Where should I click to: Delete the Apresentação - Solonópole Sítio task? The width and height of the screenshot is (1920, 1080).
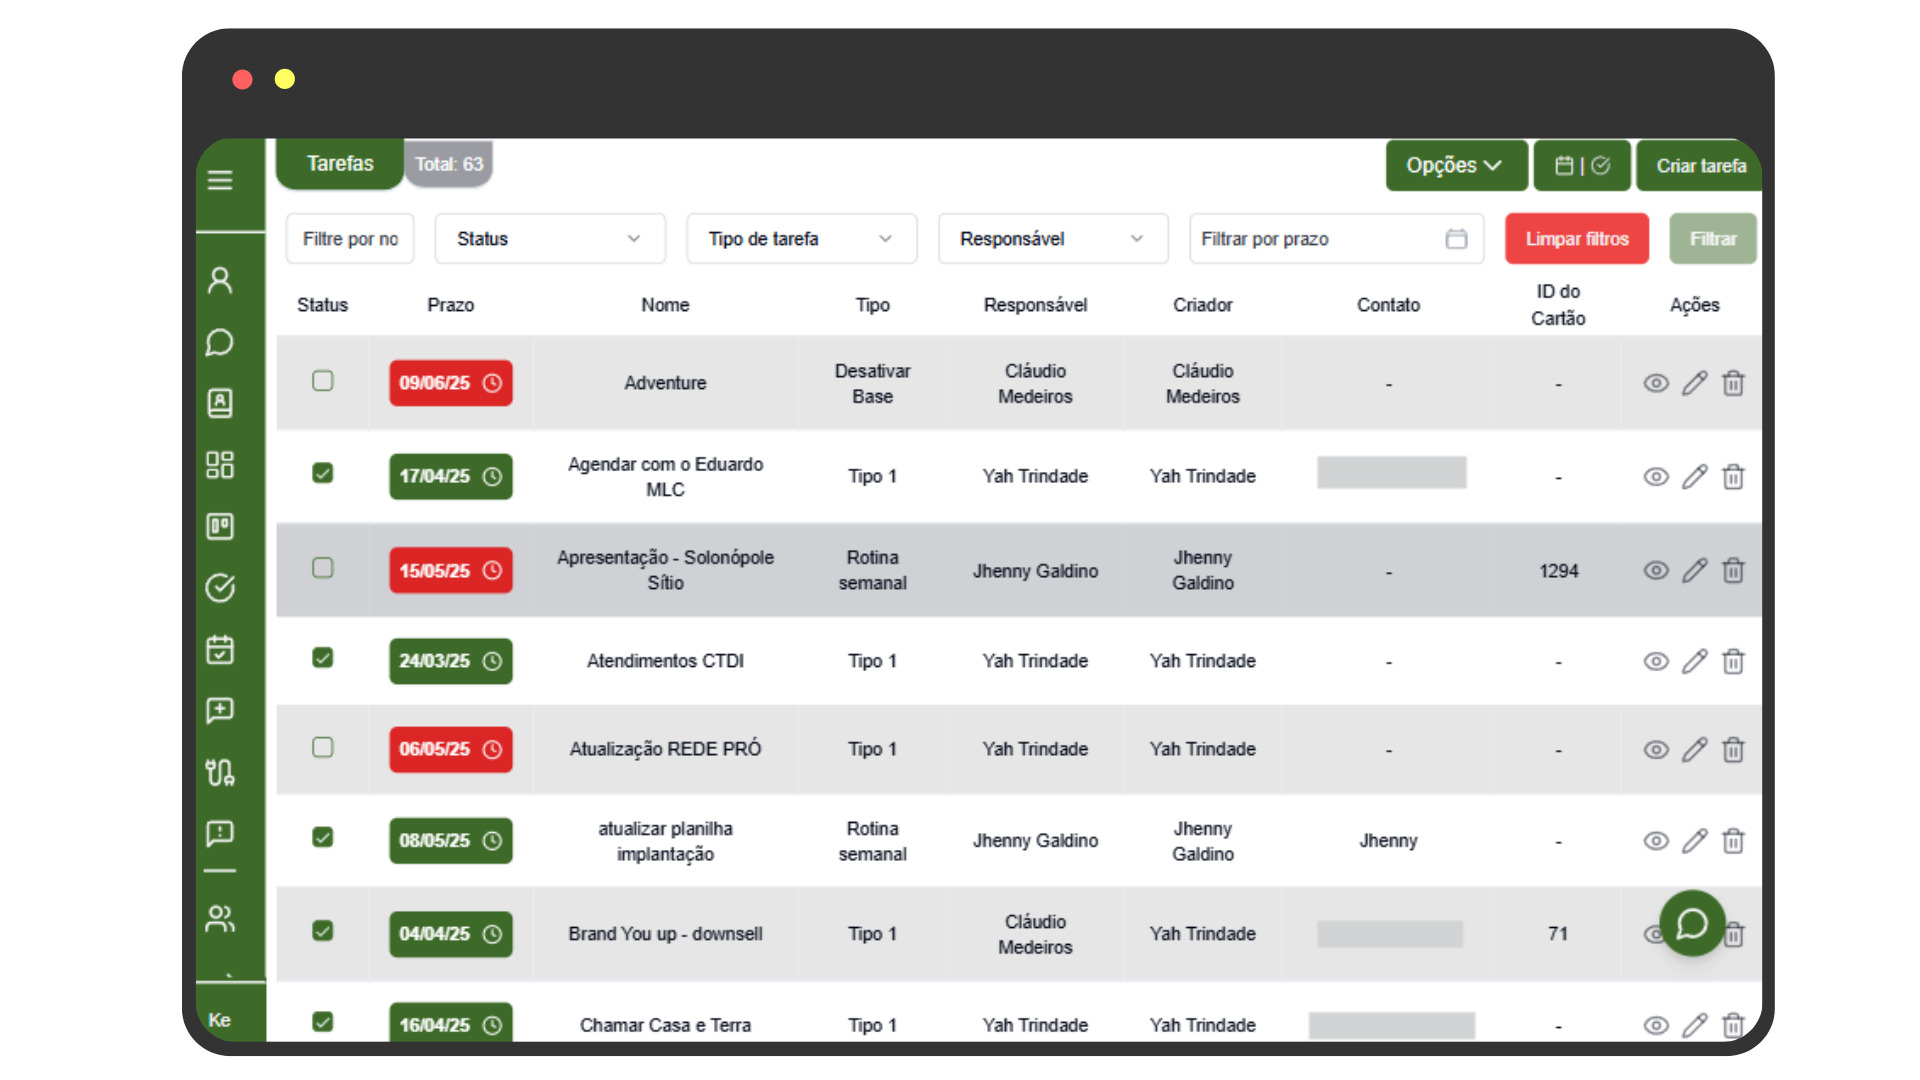pos(1733,570)
